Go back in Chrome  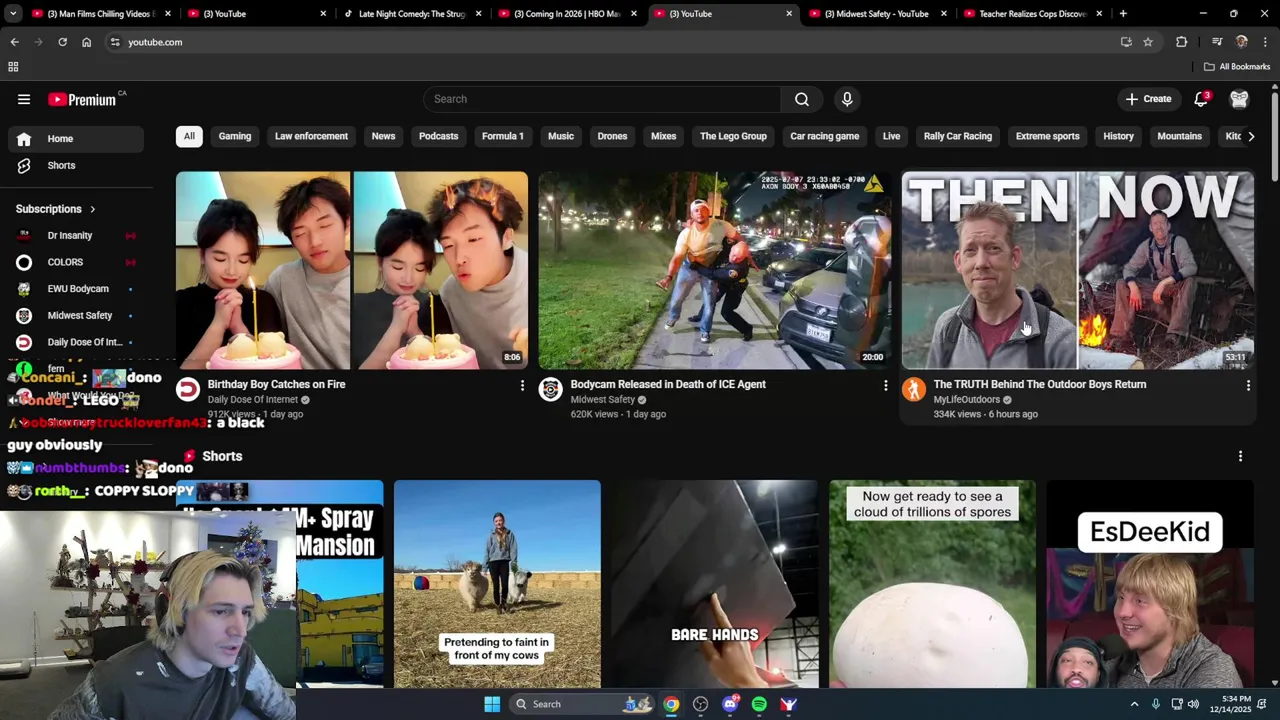14,42
